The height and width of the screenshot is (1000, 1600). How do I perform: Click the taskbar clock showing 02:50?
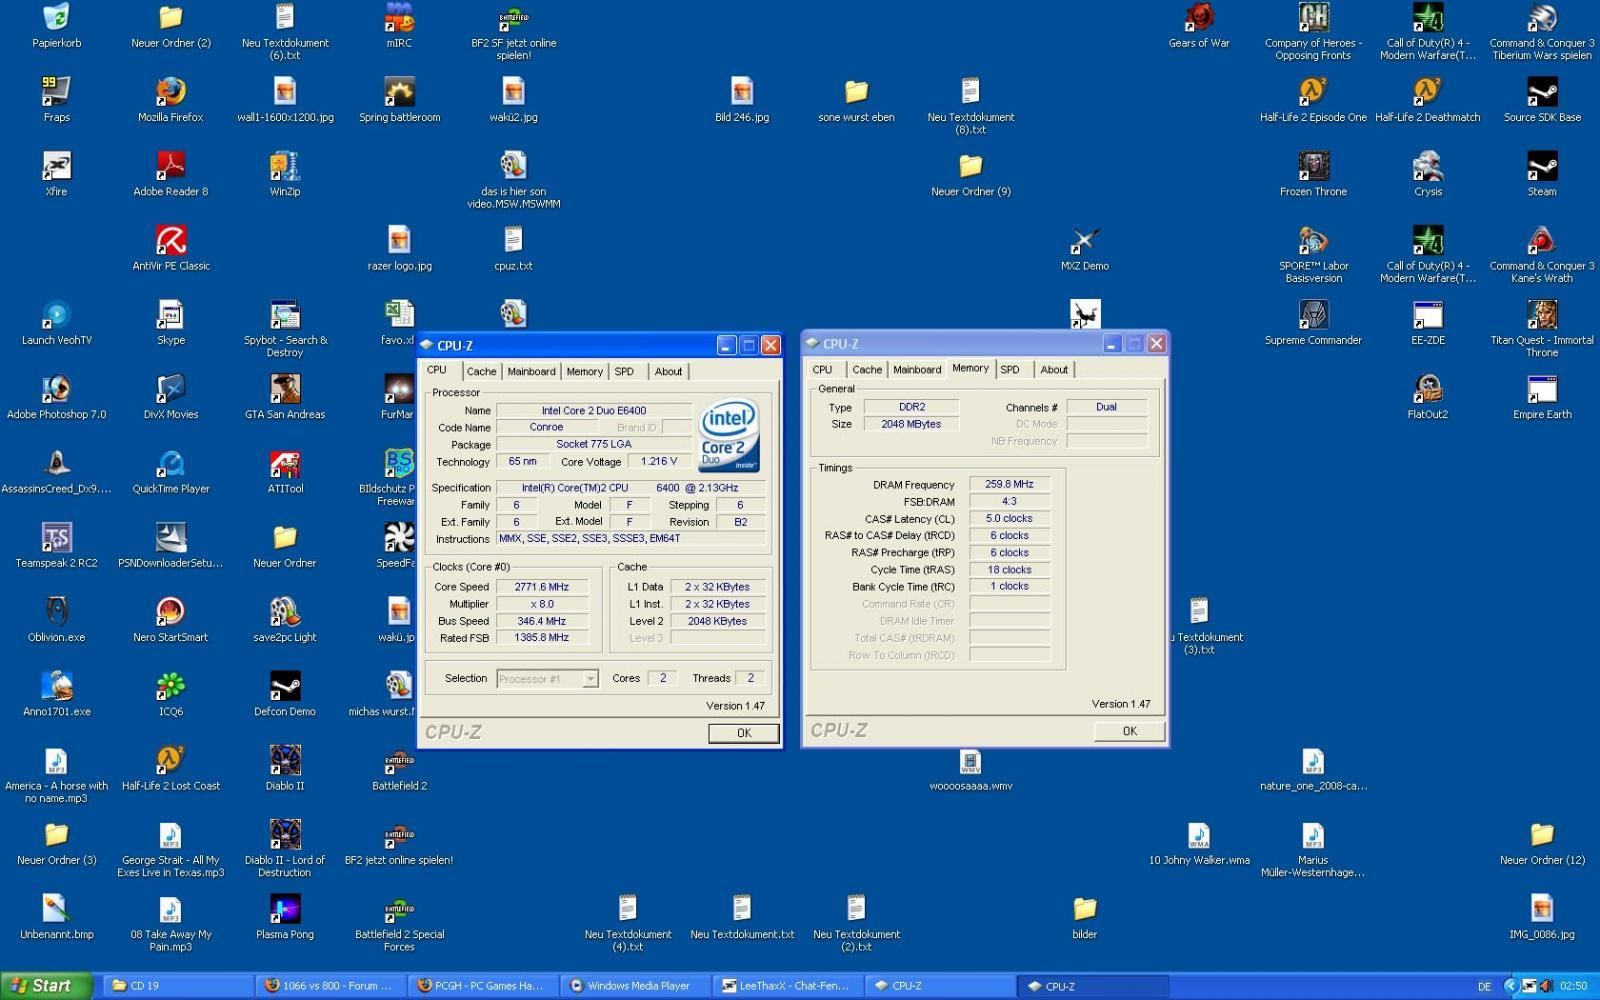tap(1573, 986)
